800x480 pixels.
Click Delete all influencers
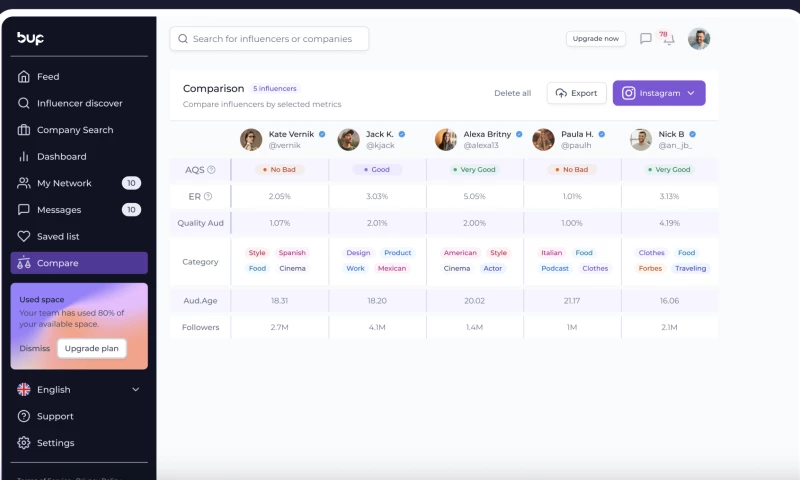pos(512,93)
